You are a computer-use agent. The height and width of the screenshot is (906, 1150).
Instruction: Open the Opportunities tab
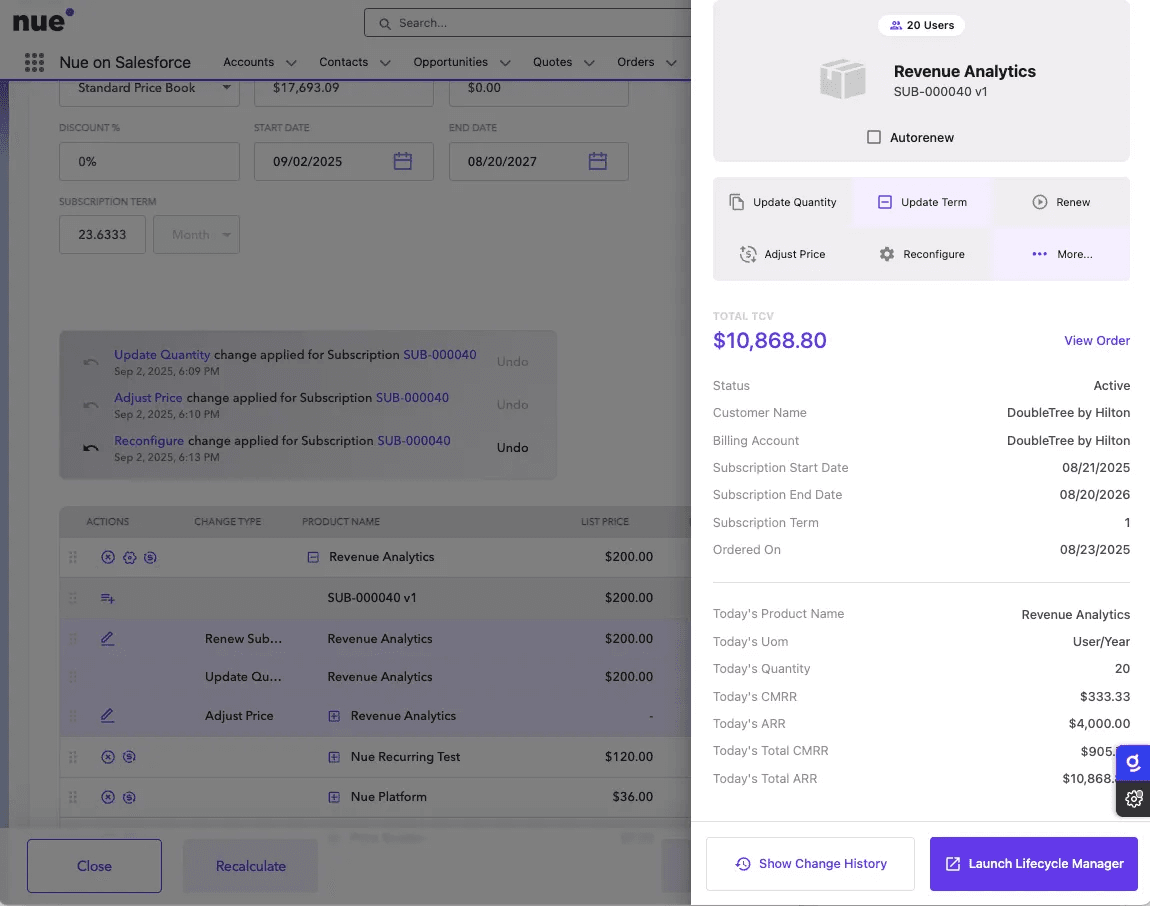[x=450, y=62]
